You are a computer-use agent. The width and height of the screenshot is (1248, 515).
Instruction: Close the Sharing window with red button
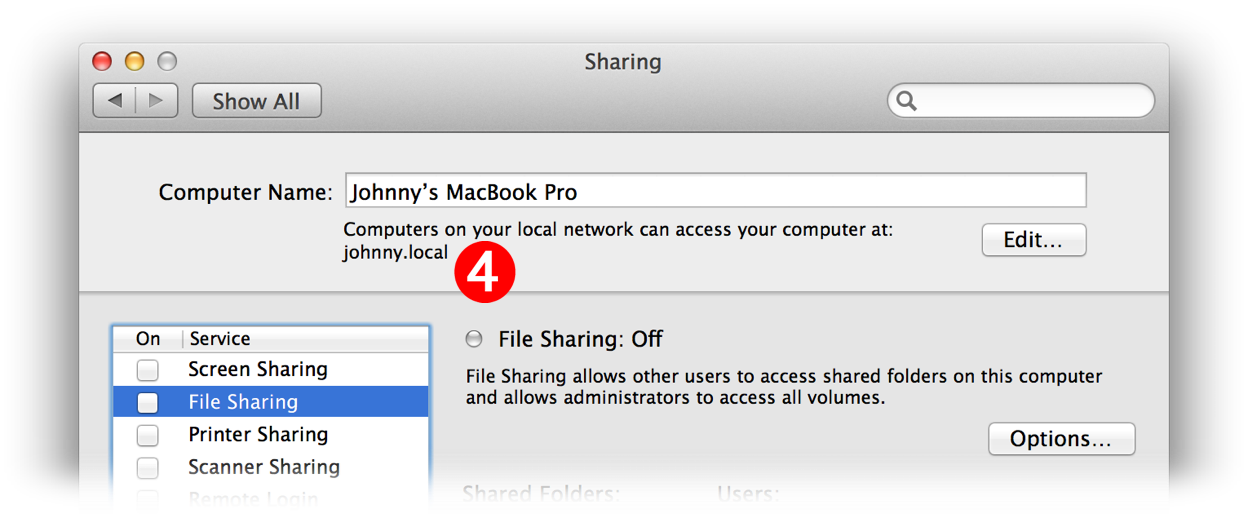pyautogui.click(x=102, y=61)
